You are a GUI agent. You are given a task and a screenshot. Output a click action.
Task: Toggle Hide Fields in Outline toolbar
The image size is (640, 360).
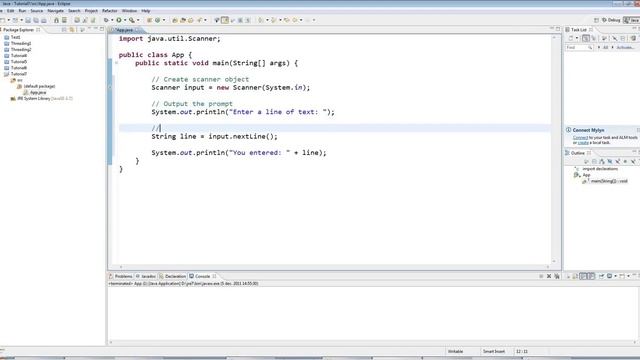(x=609, y=162)
